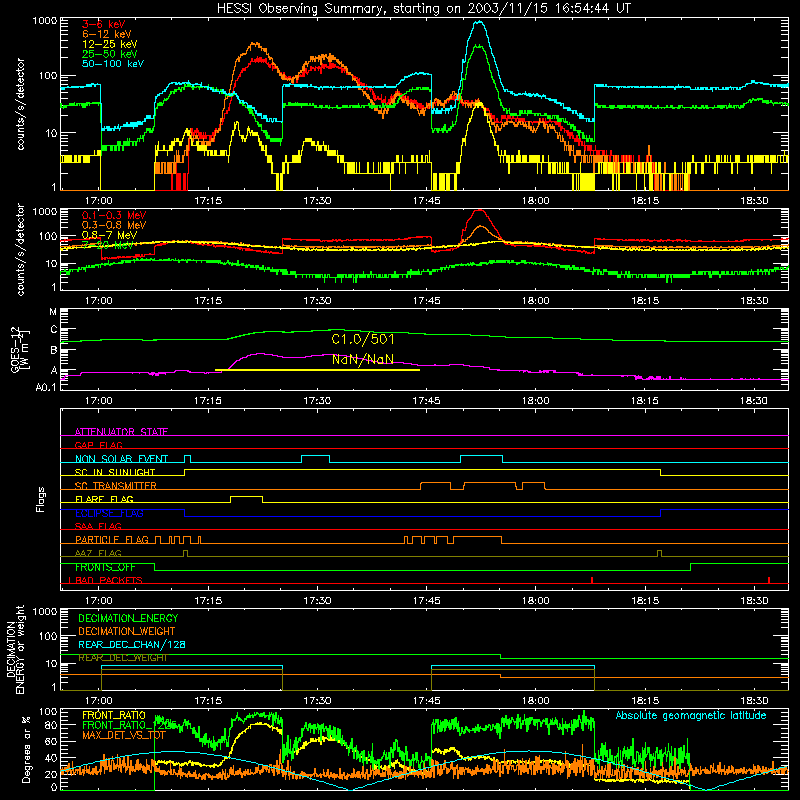Select the orange 6-12 keV legend label
800x800 pixels.
point(106,34)
